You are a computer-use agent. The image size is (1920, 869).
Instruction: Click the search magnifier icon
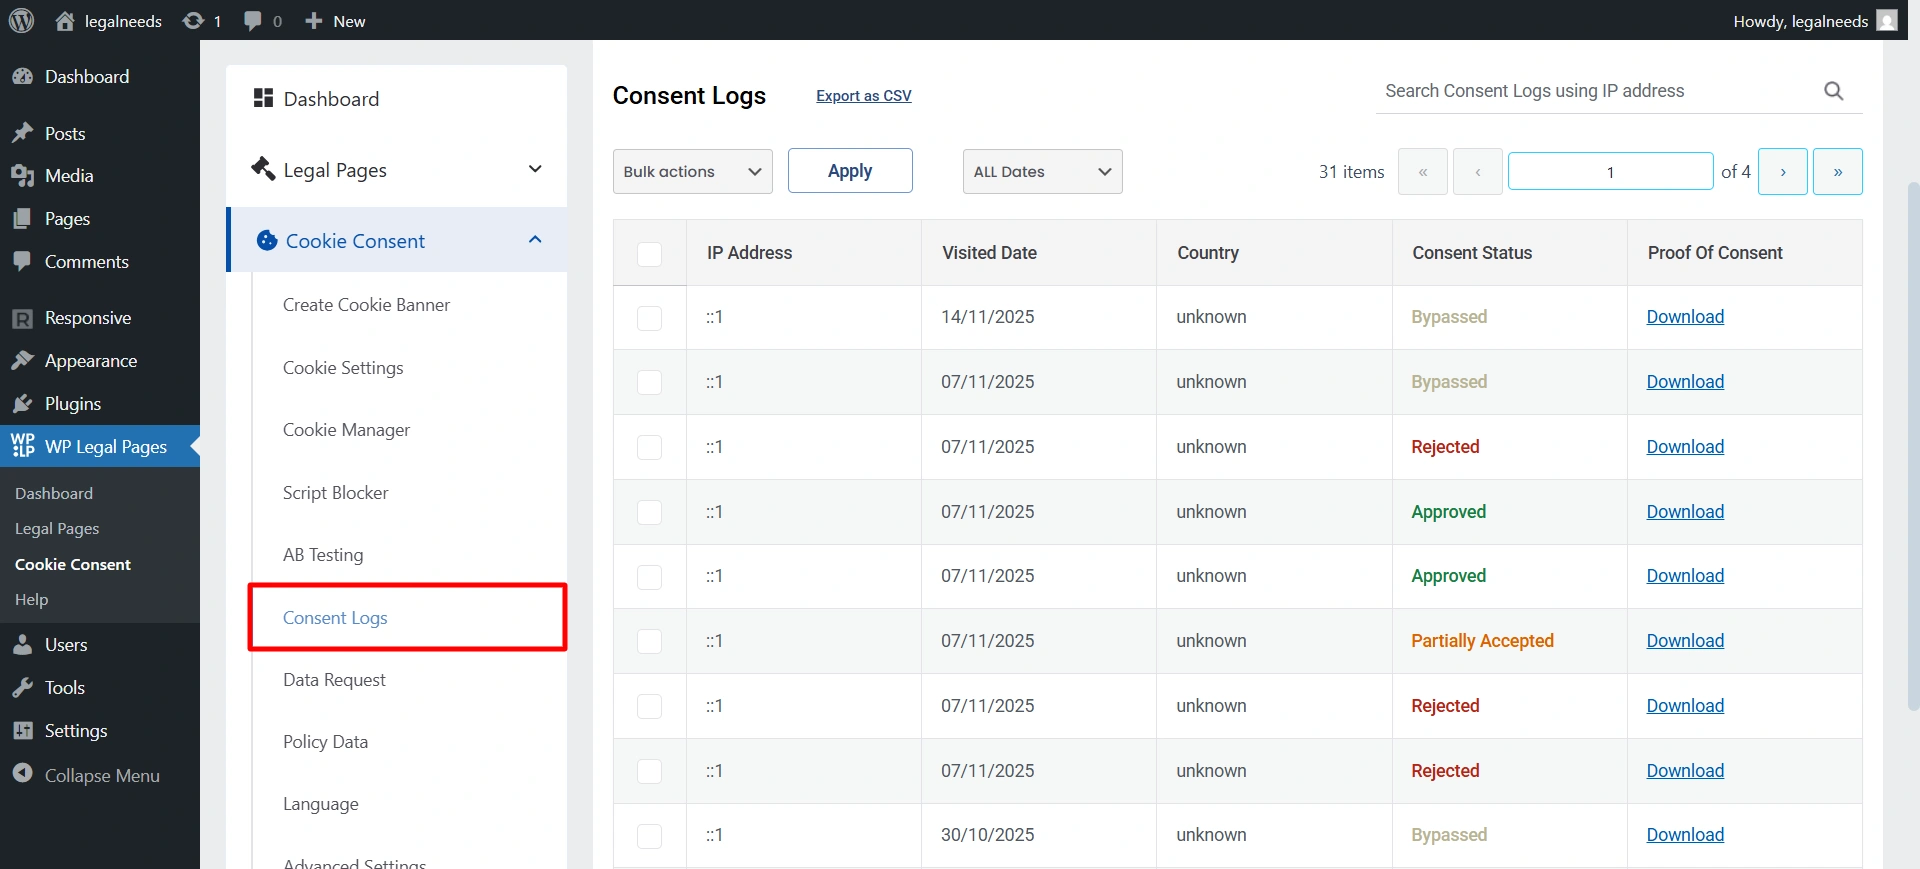1833,91
